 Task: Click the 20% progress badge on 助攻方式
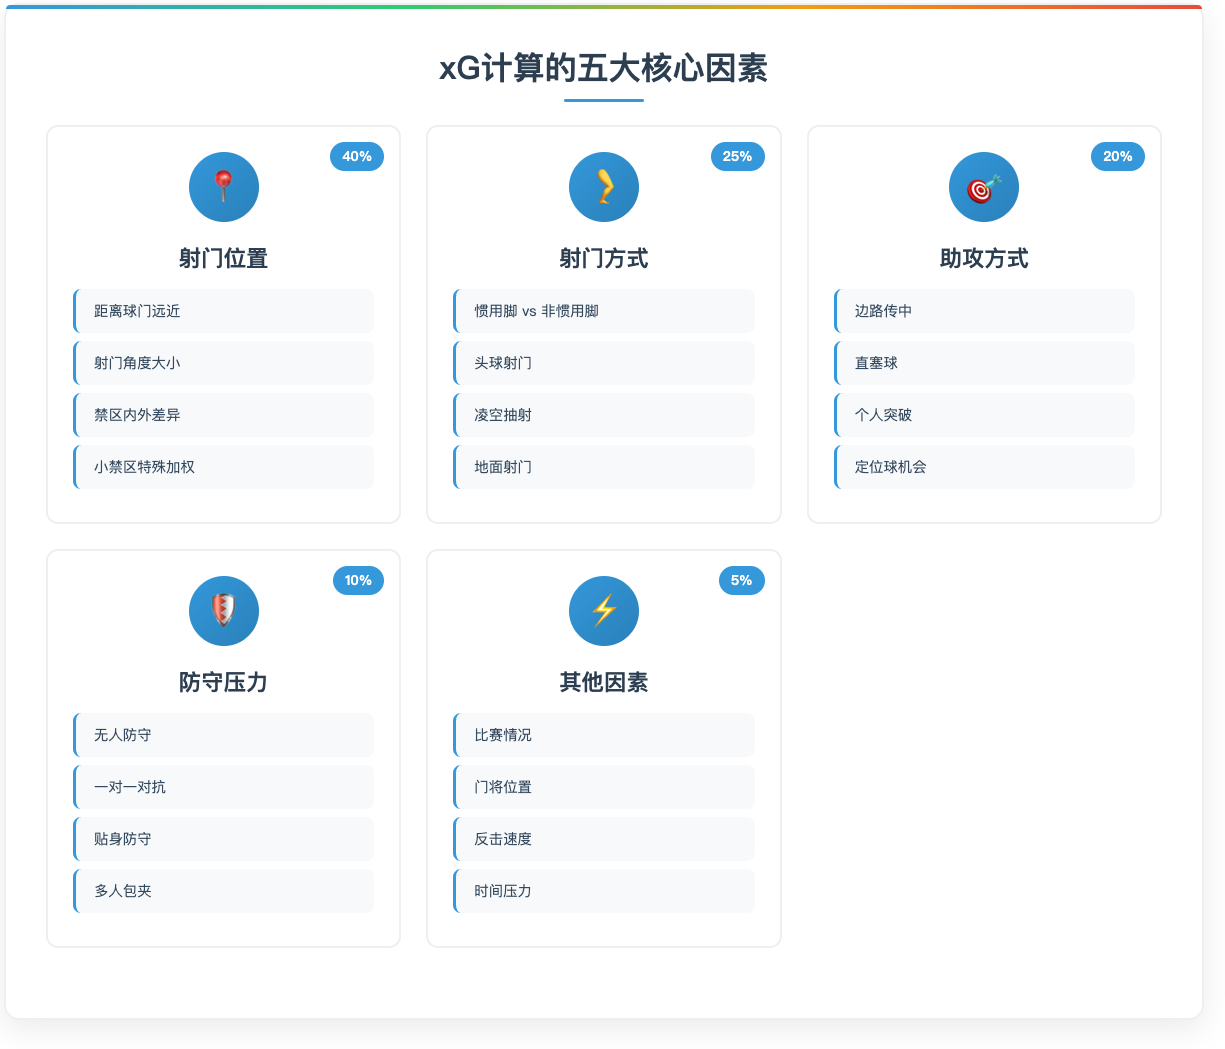[x=1117, y=156]
